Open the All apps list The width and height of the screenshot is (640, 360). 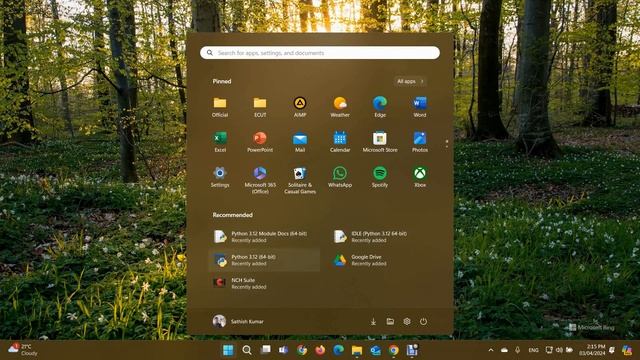click(410, 81)
